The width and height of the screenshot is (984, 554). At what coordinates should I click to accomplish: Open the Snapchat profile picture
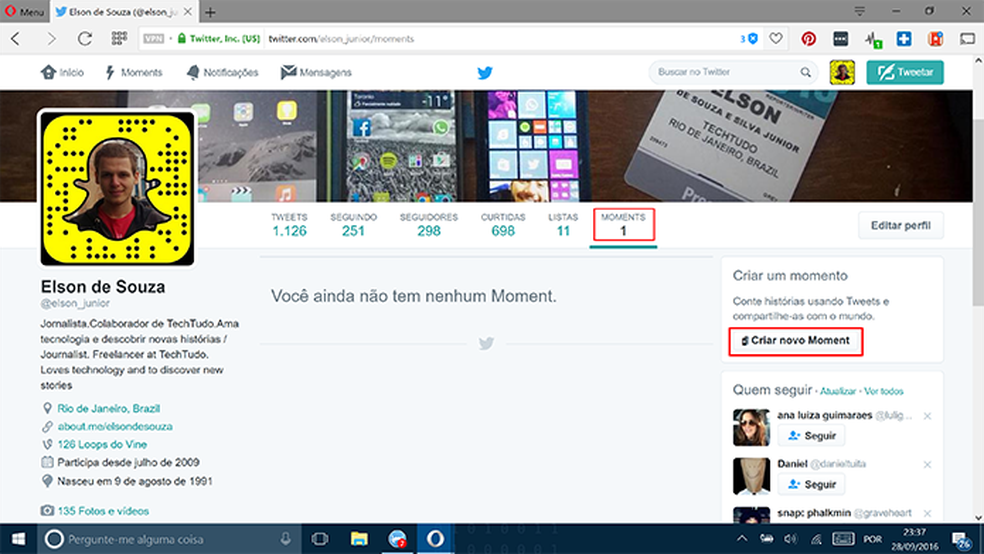tap(117, 188)
